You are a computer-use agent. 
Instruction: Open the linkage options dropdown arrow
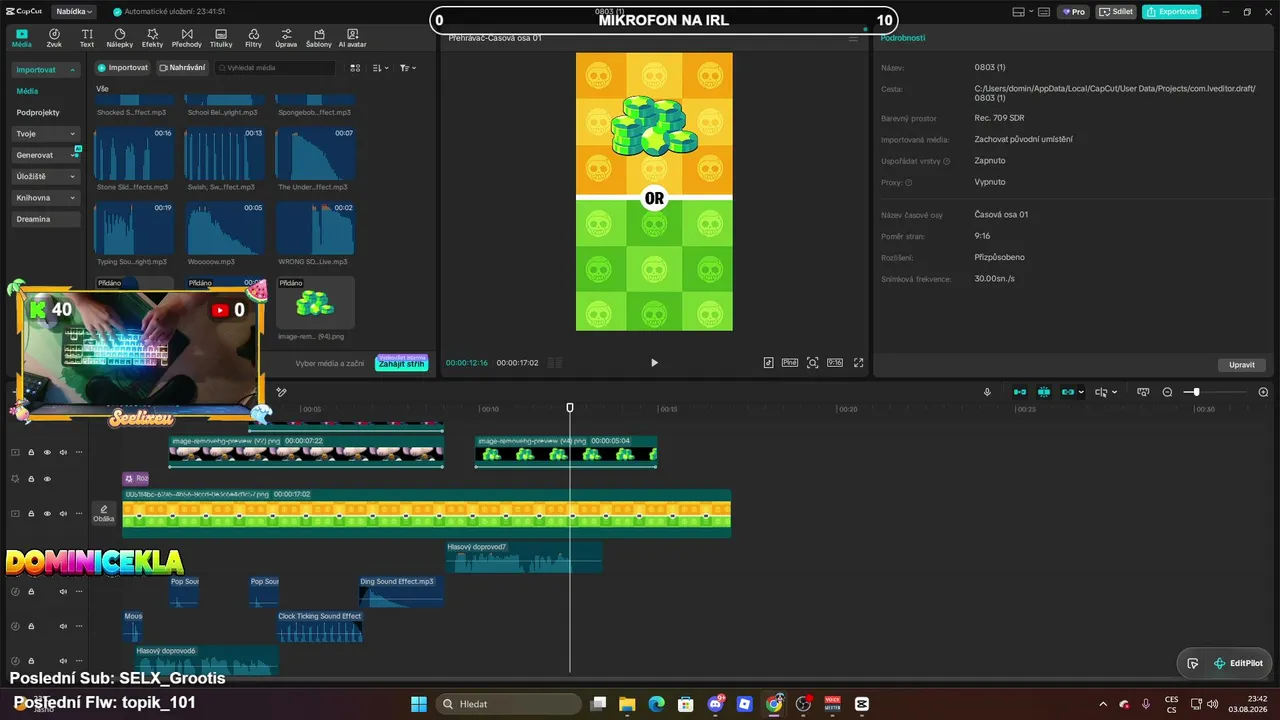pos(1081,392)
